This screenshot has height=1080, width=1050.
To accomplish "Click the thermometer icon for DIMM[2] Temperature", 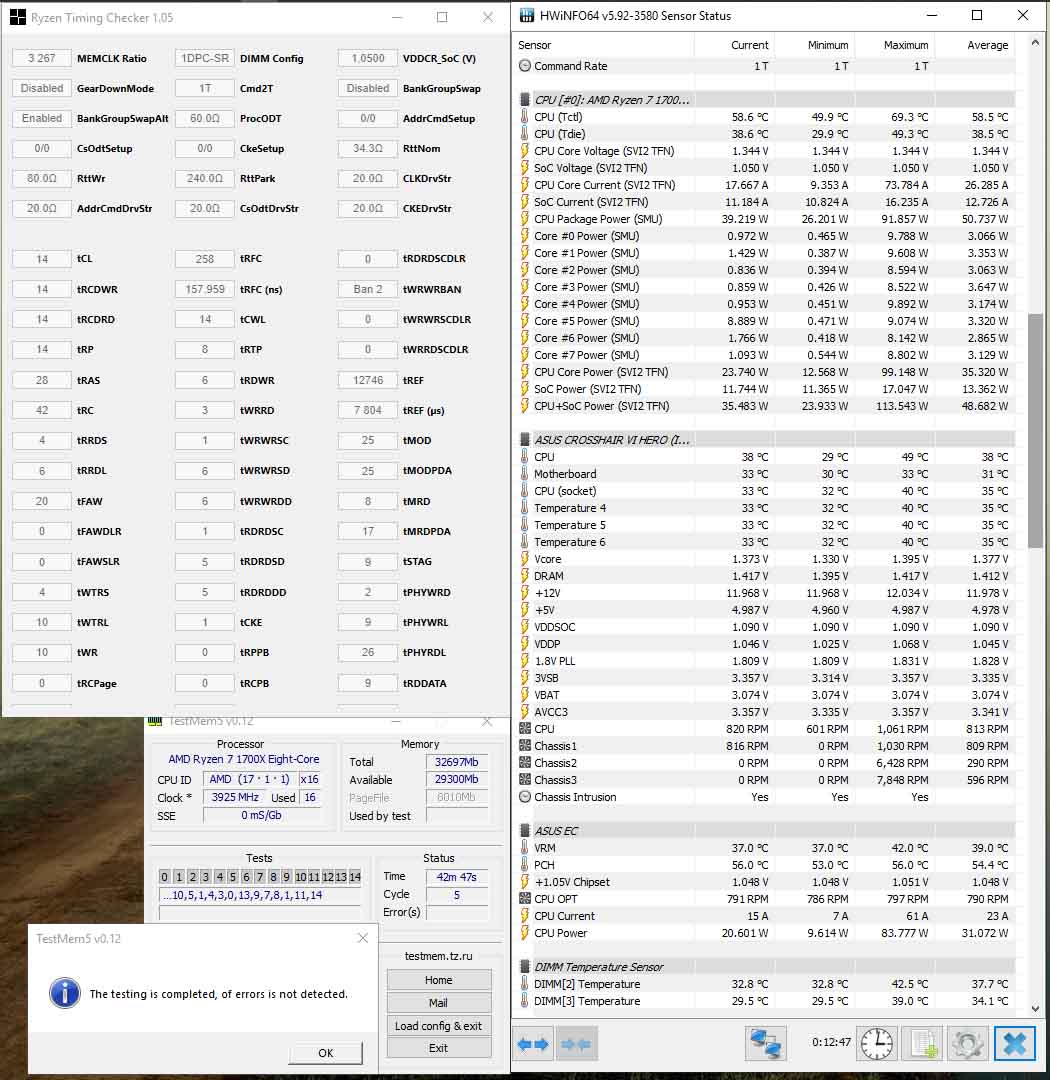I will pyautogui.click(x=525, y=984).
